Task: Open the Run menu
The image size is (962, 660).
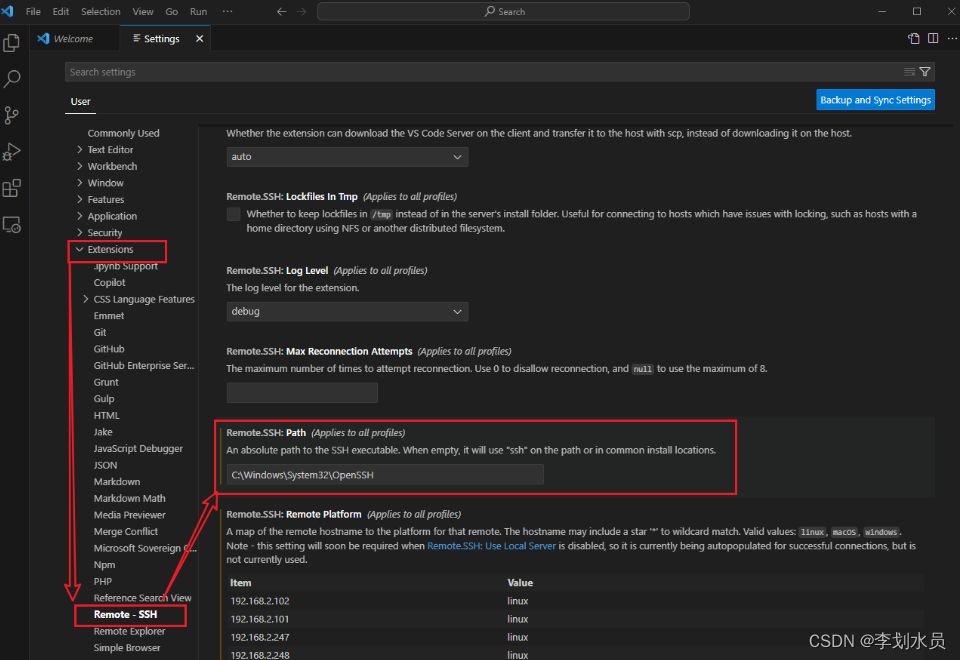Action: coord(198,11)
